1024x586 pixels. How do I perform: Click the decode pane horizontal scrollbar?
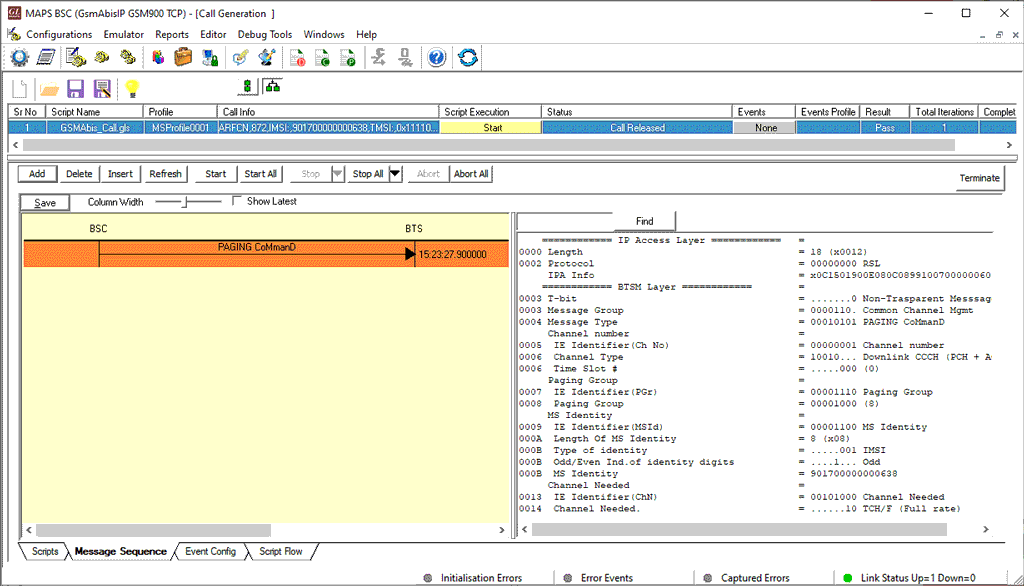click(739, 530)
